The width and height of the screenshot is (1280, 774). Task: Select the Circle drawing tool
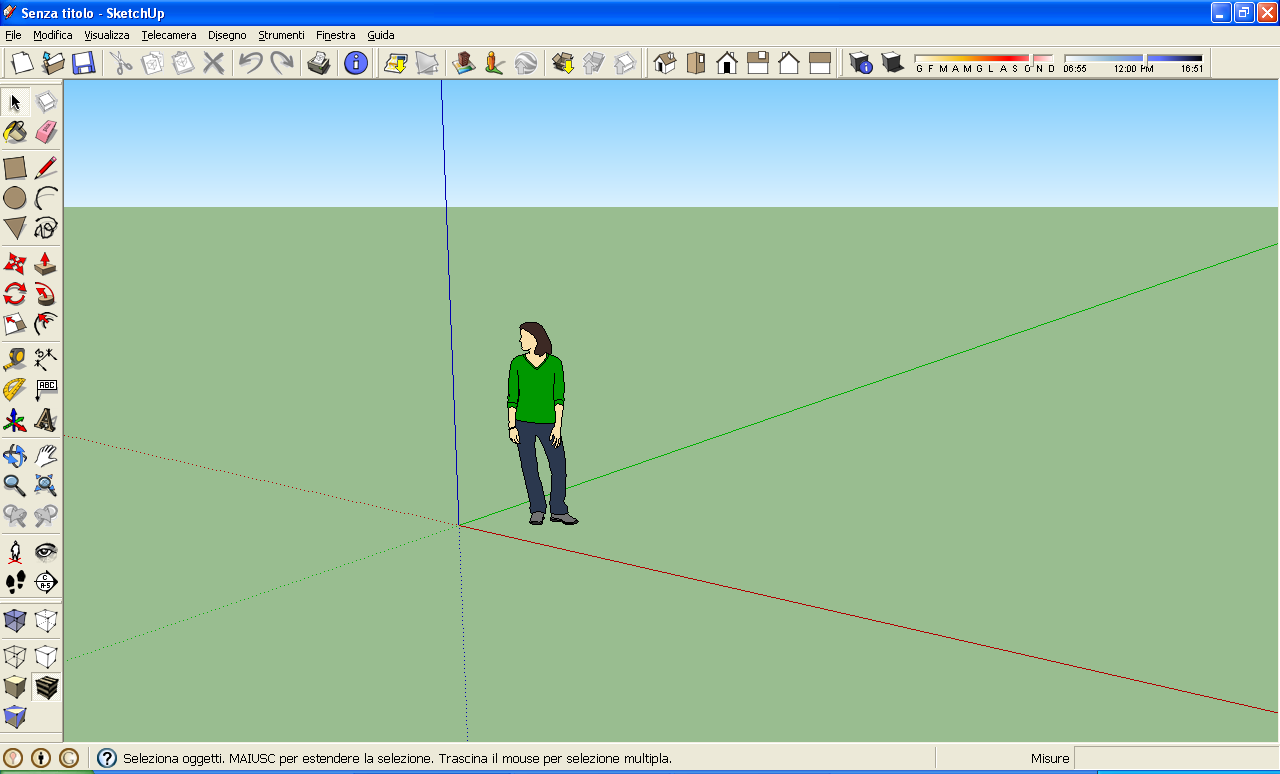15,198
